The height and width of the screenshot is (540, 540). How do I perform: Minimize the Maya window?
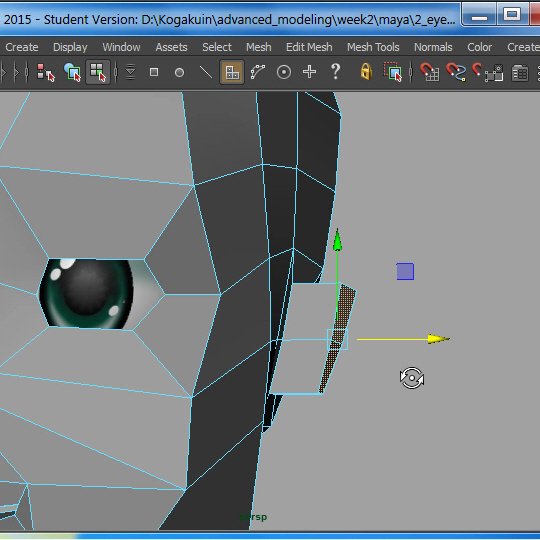[479, 14]
